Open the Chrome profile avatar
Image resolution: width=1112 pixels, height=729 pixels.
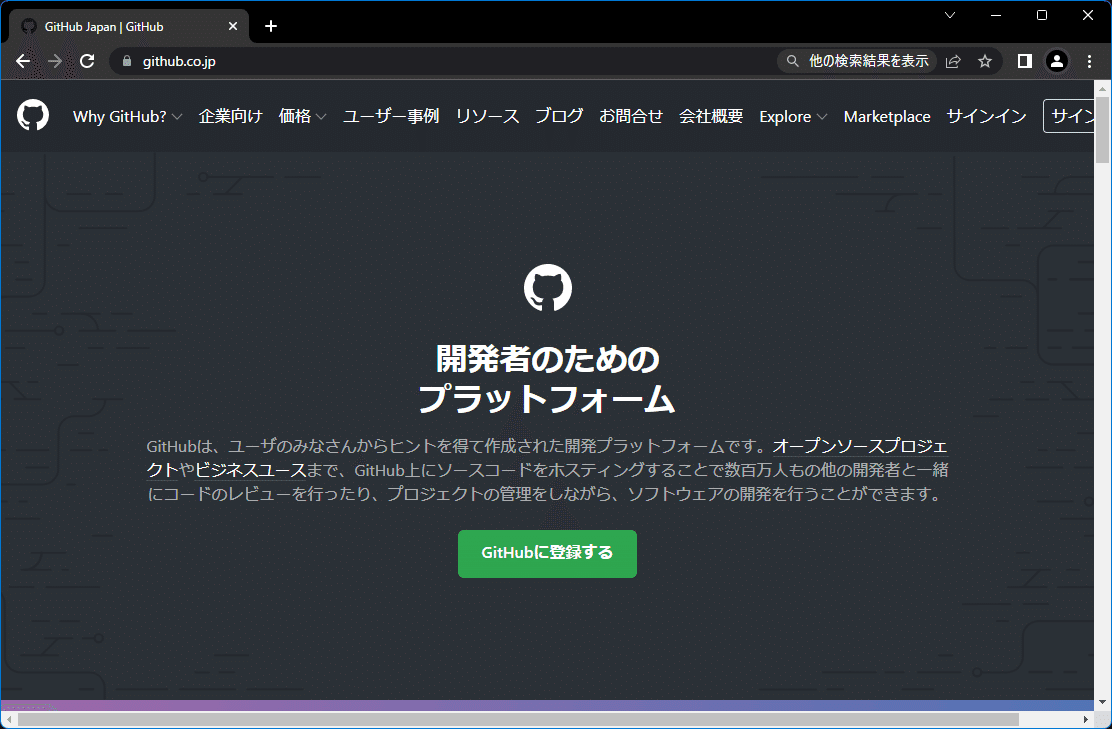coord(1057,61)
